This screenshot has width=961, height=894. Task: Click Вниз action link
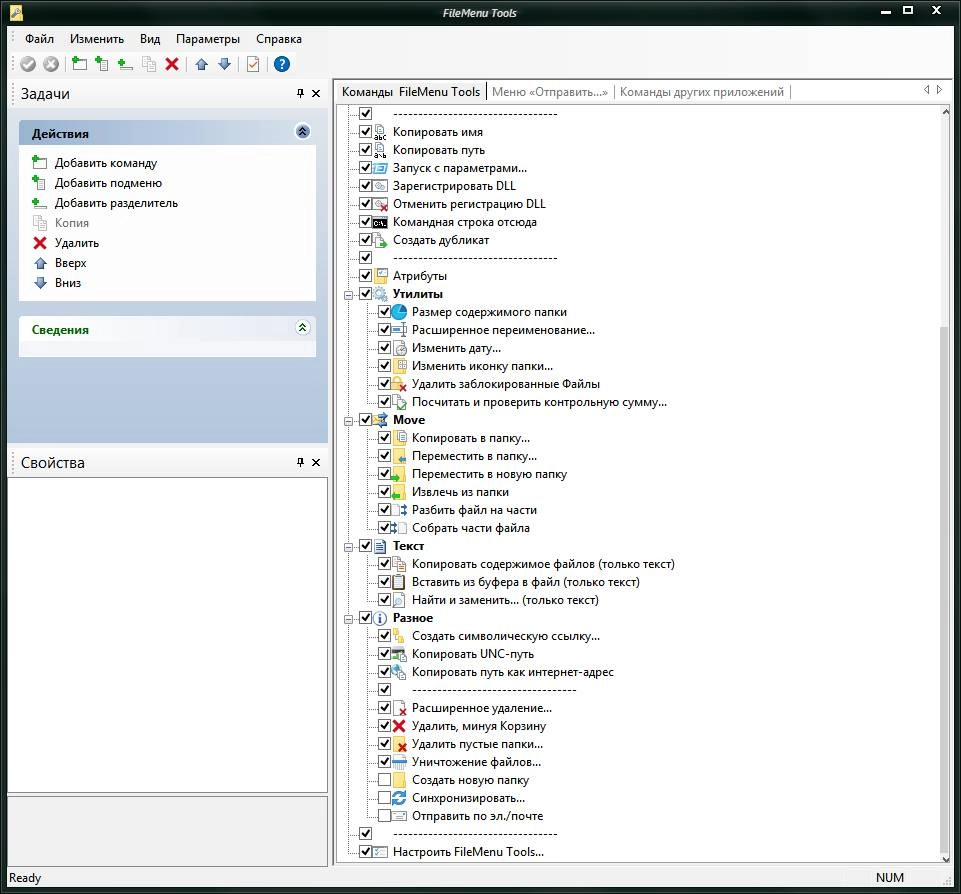68,283
